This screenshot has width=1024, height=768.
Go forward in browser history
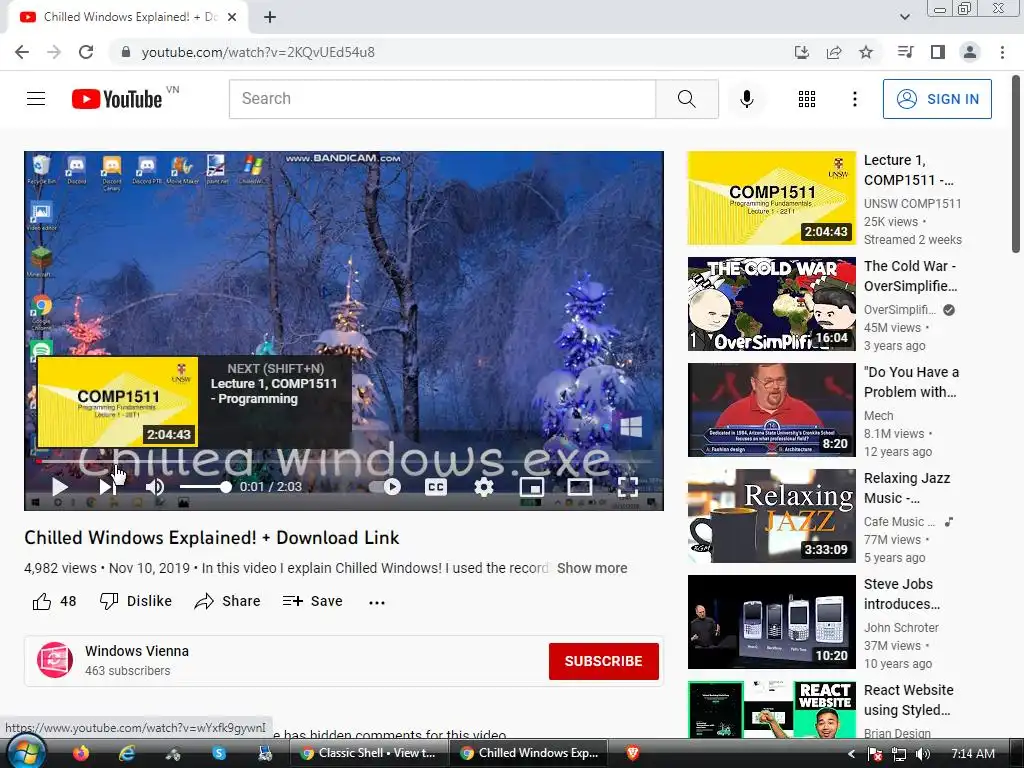[54, 52]
